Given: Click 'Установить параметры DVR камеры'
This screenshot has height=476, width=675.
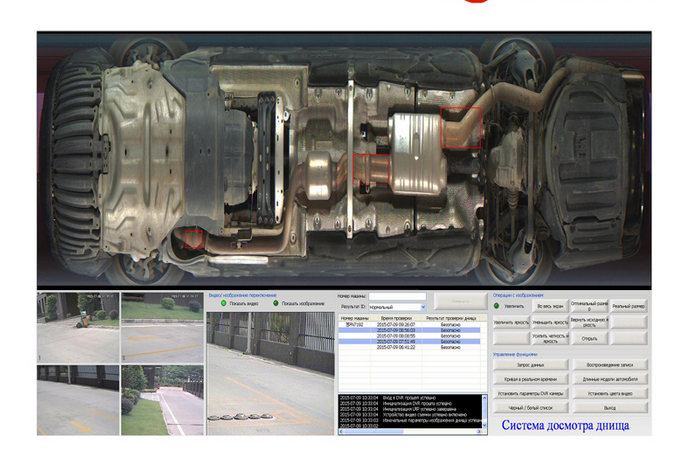Looking at the screenshot, I should click(x=529, y=394).
